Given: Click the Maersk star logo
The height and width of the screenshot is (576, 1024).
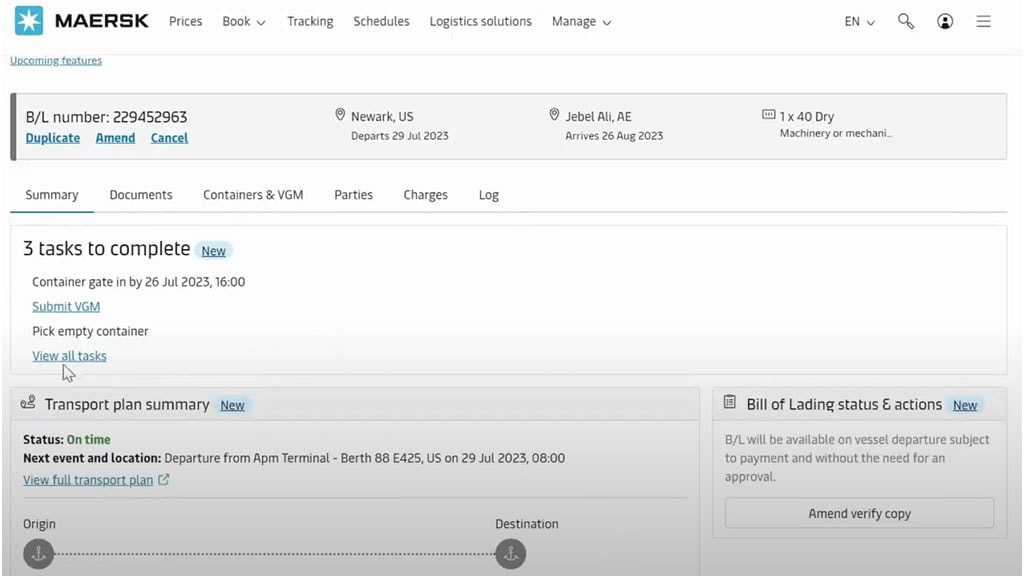Looking at the screenshot, I should pyautogui.click(x=29, y=20).
